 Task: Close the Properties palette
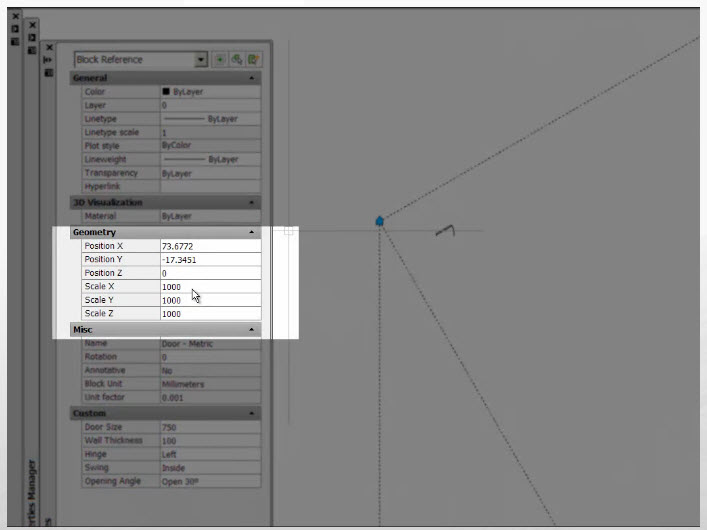coord(49,47)
